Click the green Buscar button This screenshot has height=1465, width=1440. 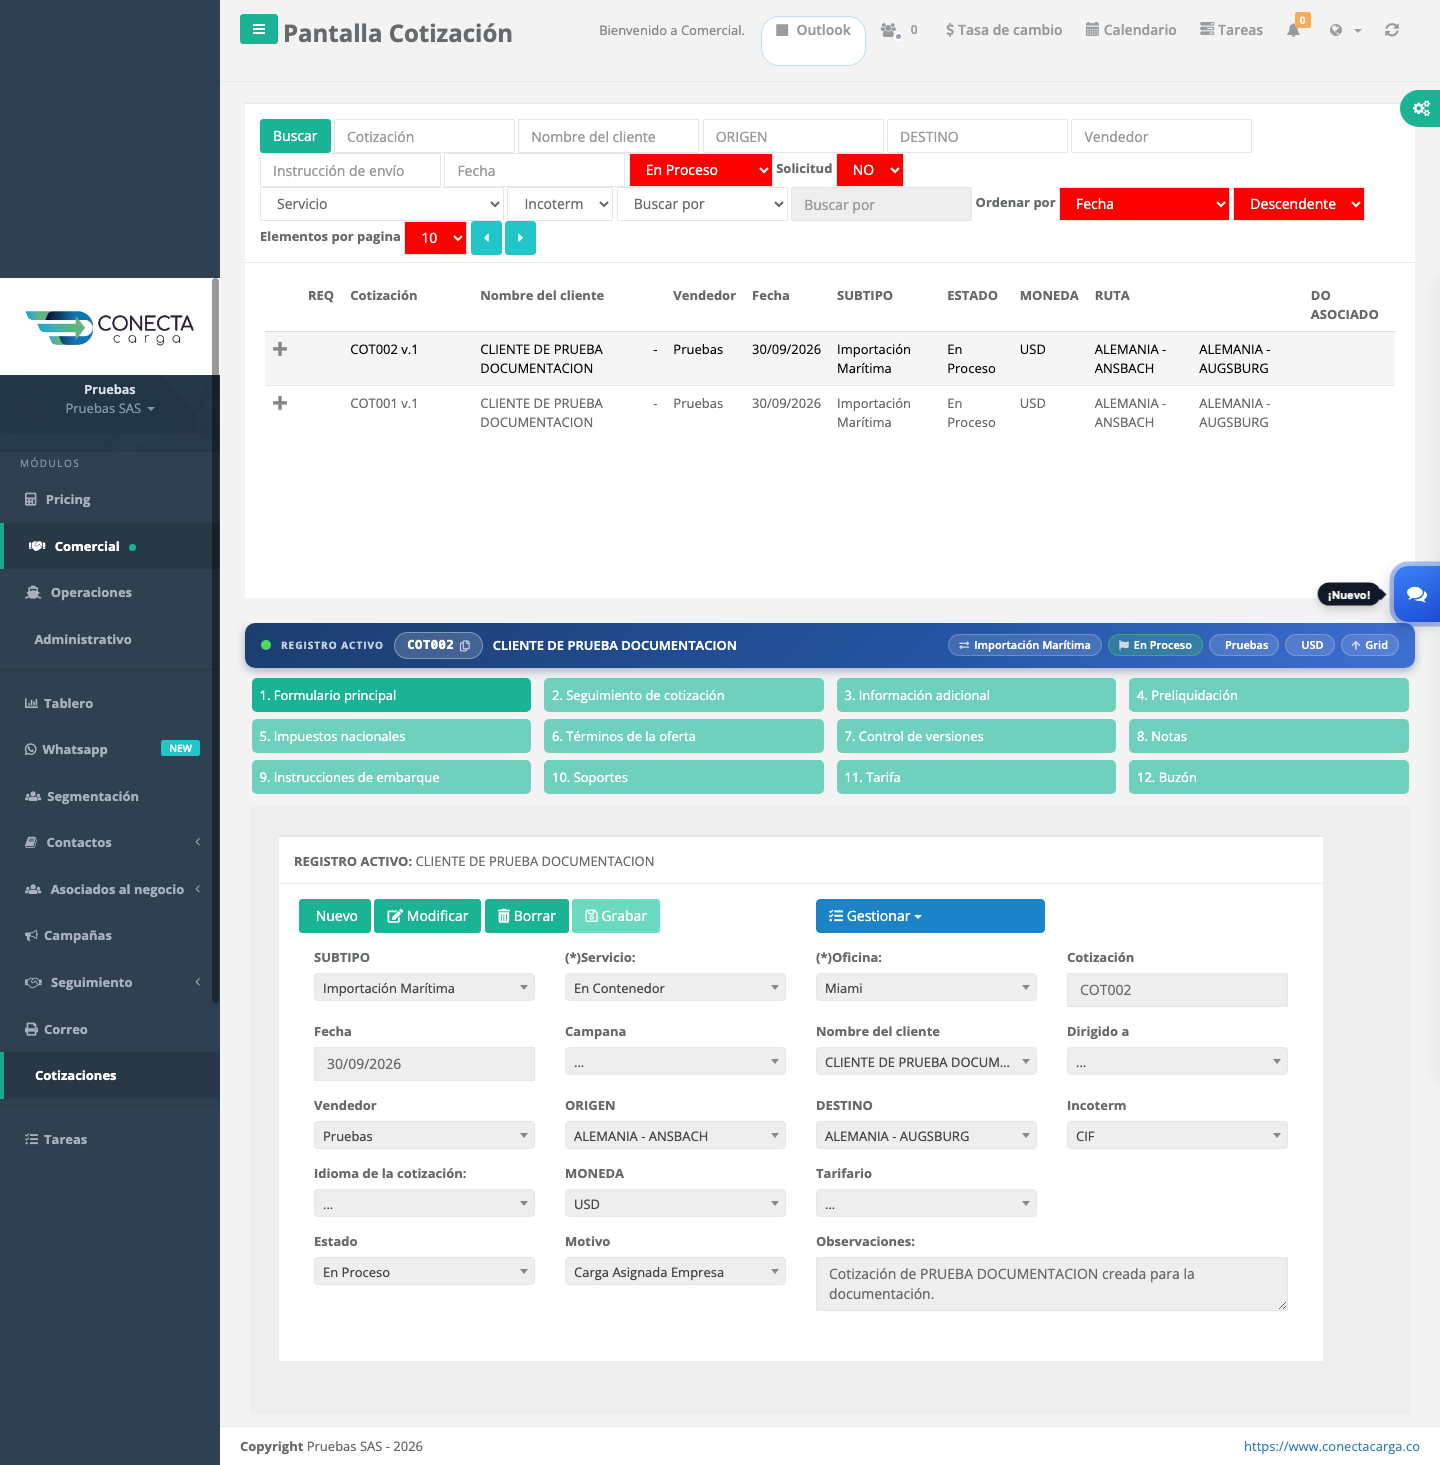click(x=295, y=136)
